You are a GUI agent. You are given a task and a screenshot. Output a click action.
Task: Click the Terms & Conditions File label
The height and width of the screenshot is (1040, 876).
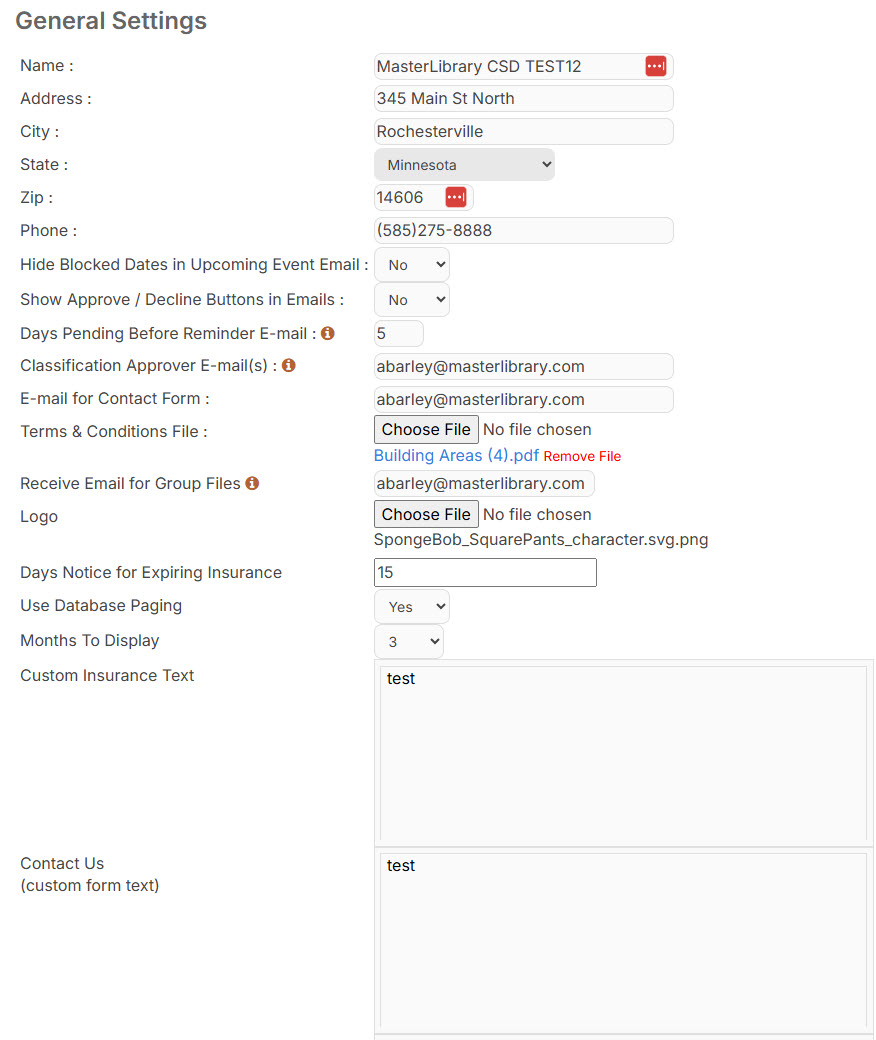(114, 432)
